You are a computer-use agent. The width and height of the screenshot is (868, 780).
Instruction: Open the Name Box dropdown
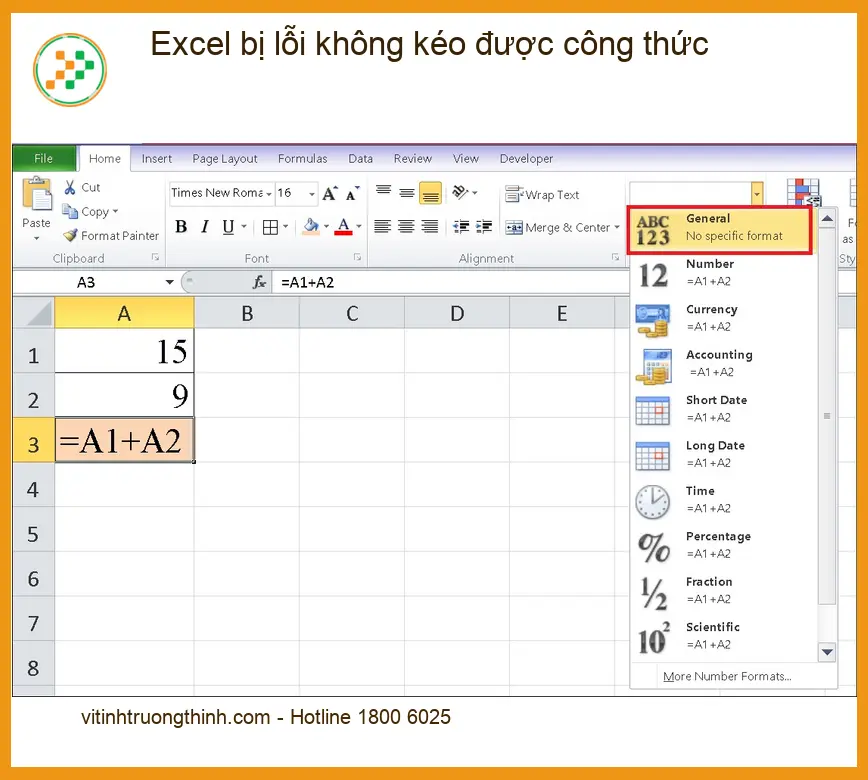(169, 282)
